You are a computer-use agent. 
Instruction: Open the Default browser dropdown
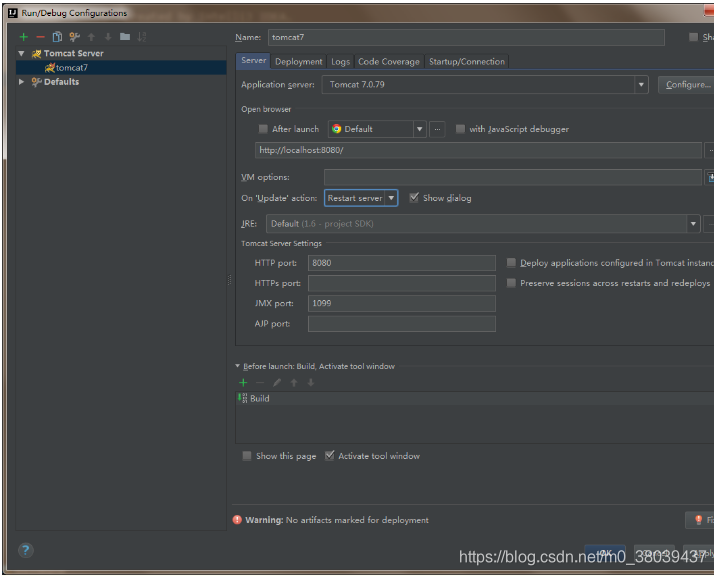tap(419, 129)
